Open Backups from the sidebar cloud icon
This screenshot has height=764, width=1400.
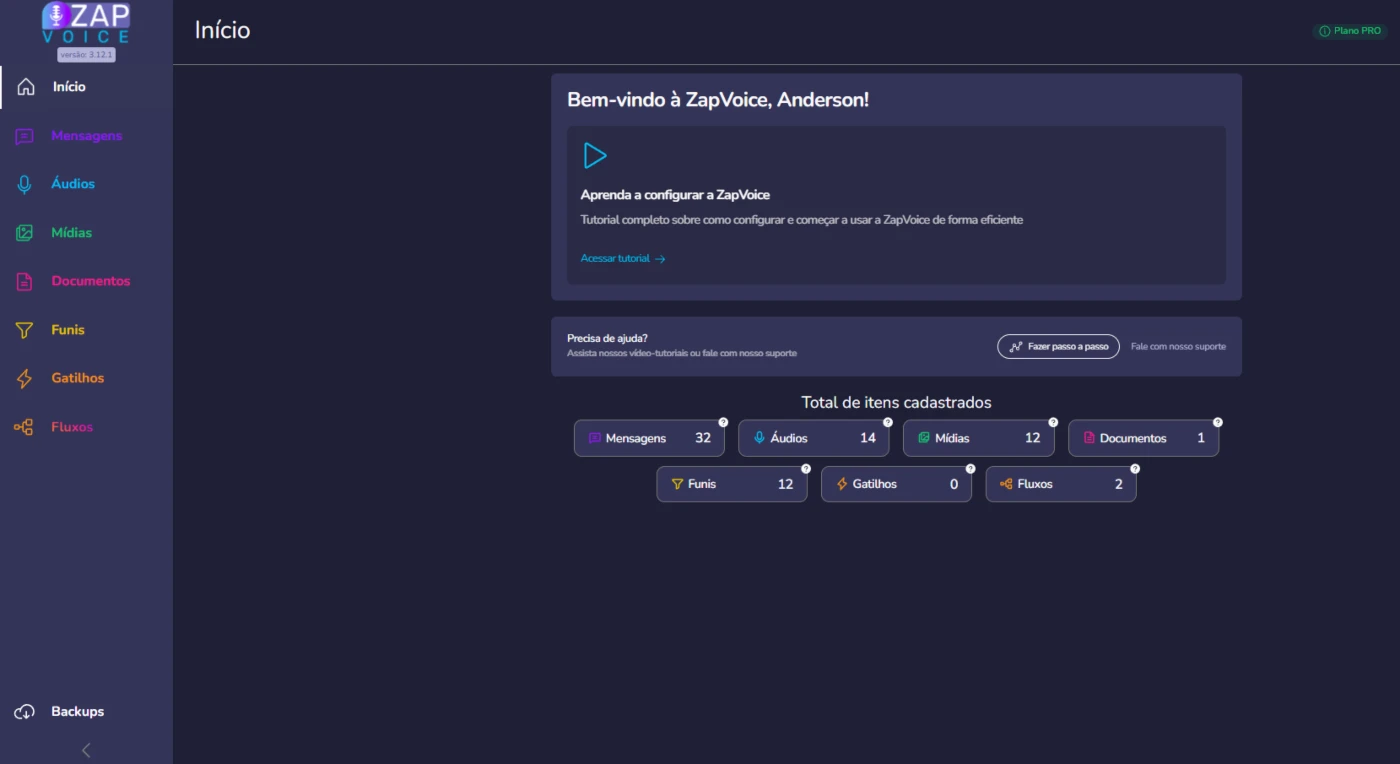pyautogui.click(x=25, y=712)
